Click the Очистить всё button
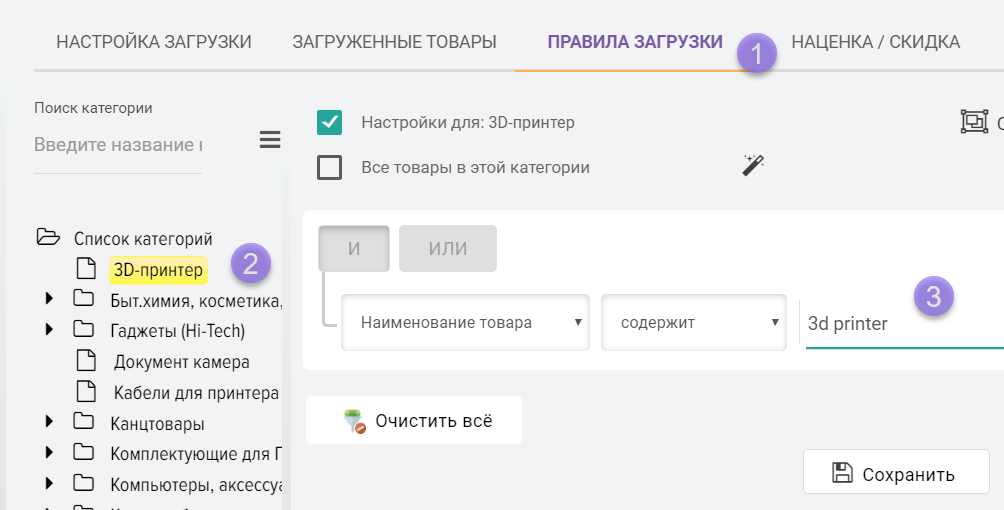 tap(414, 420)
